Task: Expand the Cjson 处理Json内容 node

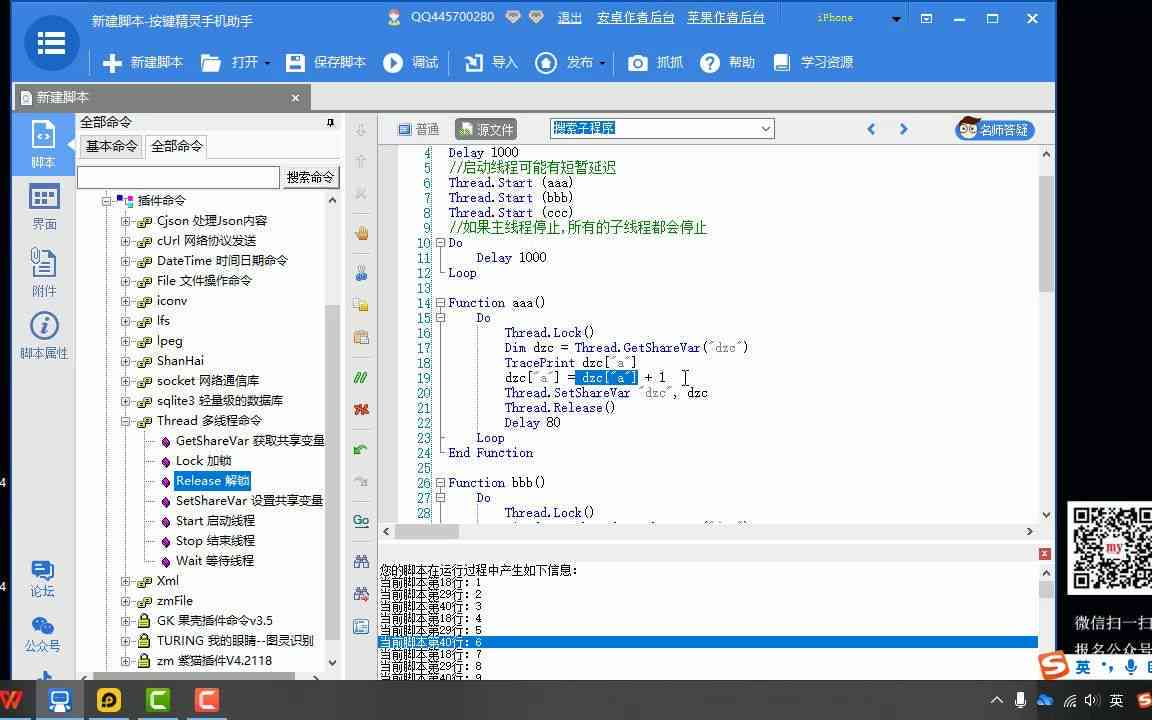Action: tap(126, 221)
